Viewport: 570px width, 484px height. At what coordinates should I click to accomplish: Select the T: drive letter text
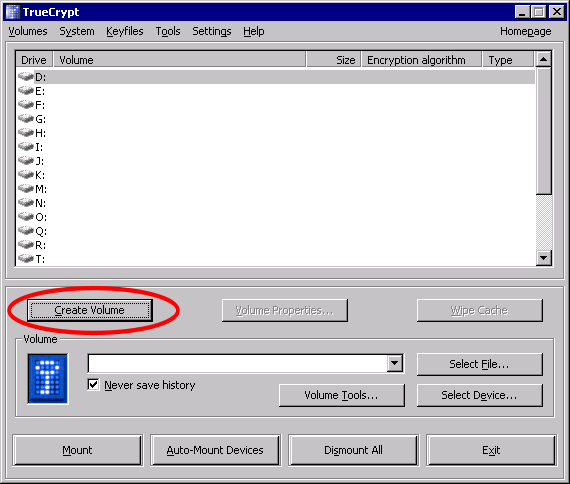[40, 259]
